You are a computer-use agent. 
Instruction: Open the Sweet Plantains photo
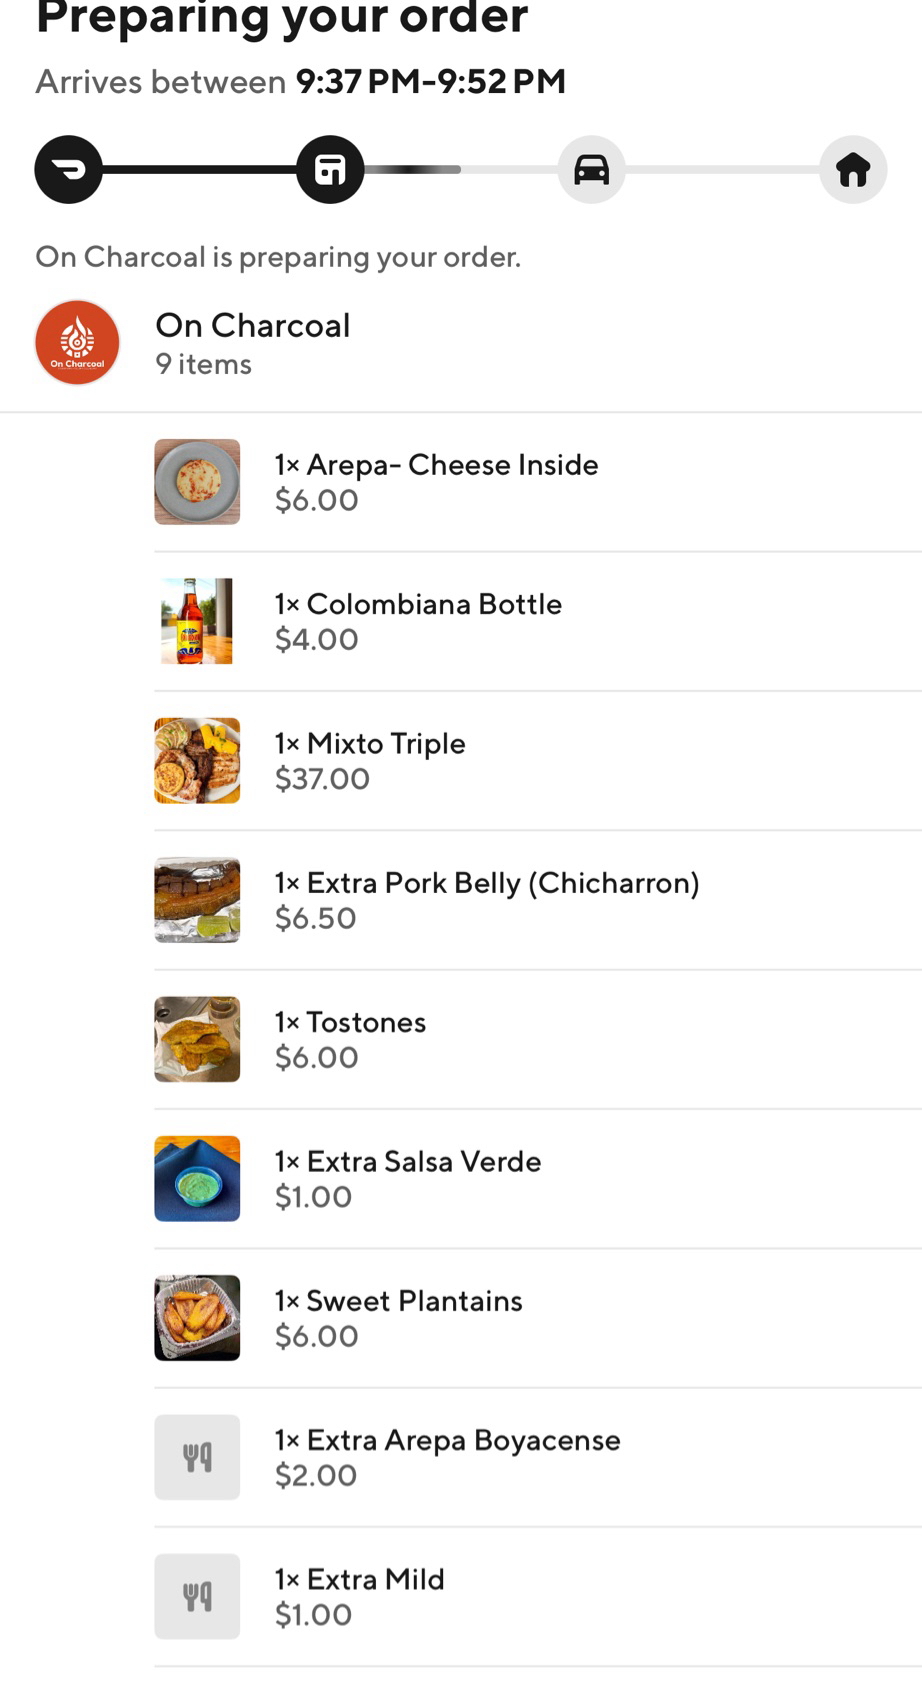tap(197, 1318)
